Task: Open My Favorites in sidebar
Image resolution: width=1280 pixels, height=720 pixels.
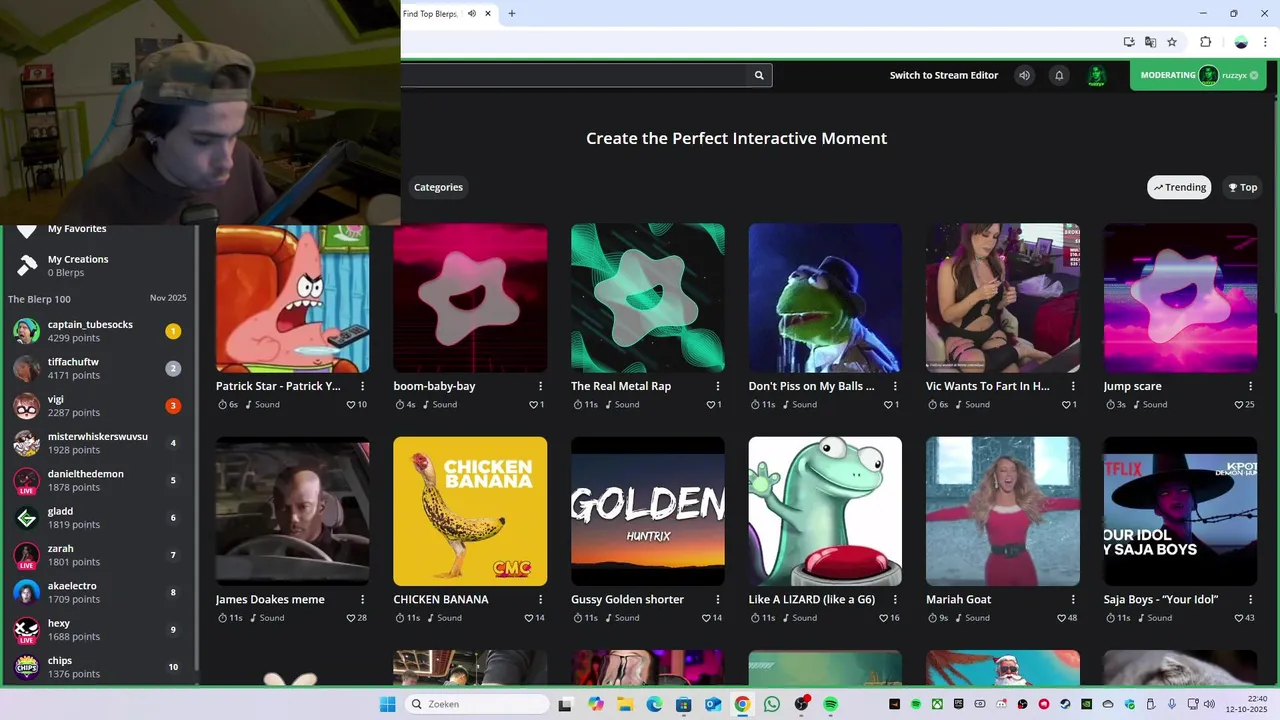Action: click(77, 229)
